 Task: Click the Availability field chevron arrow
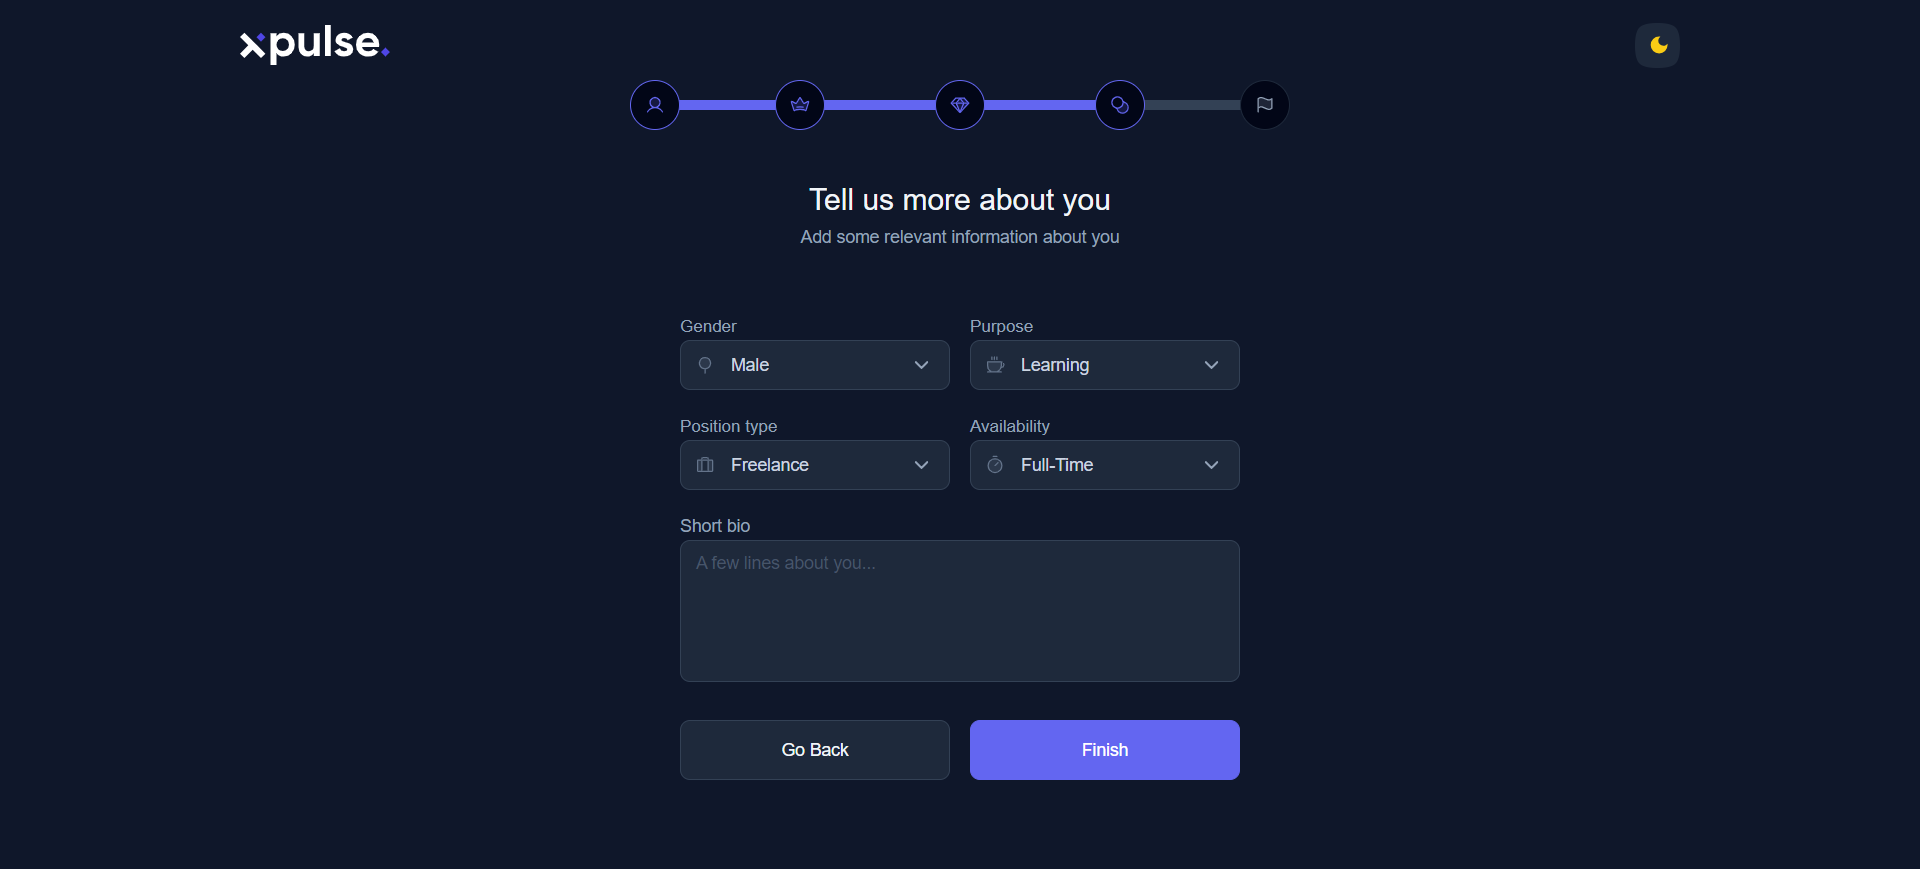[1211, 465]
